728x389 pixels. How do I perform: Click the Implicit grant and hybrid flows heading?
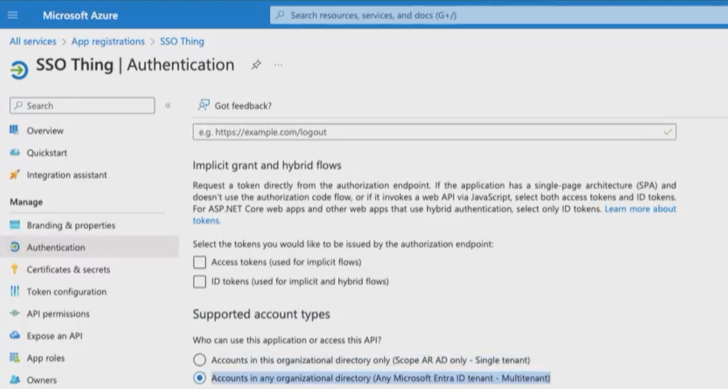click(267, 165)
